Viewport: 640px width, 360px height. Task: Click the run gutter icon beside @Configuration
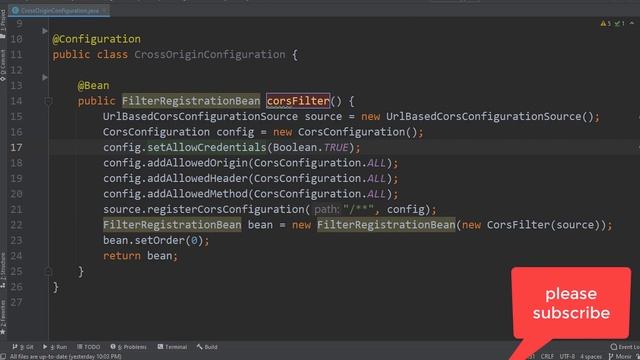45,31
